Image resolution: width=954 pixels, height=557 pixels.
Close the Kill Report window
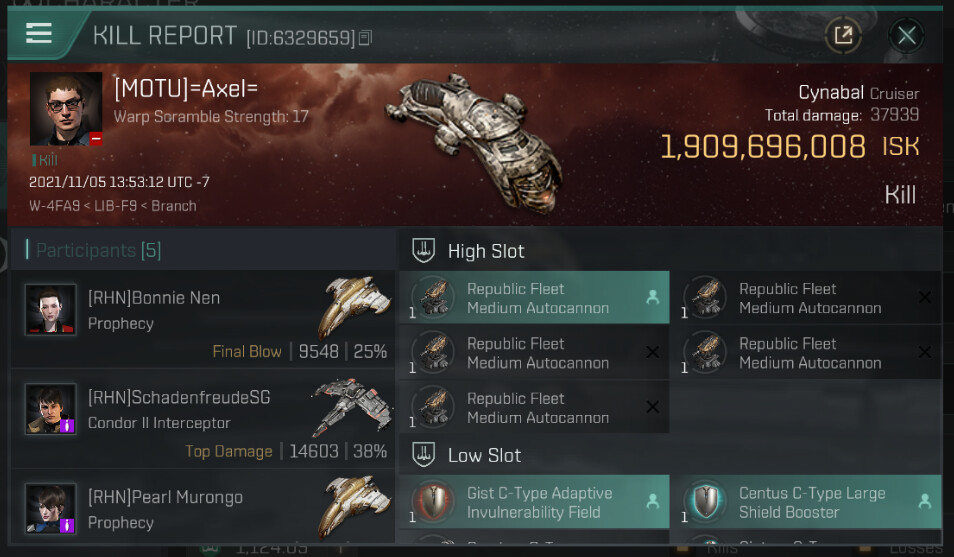click(906, 36)
